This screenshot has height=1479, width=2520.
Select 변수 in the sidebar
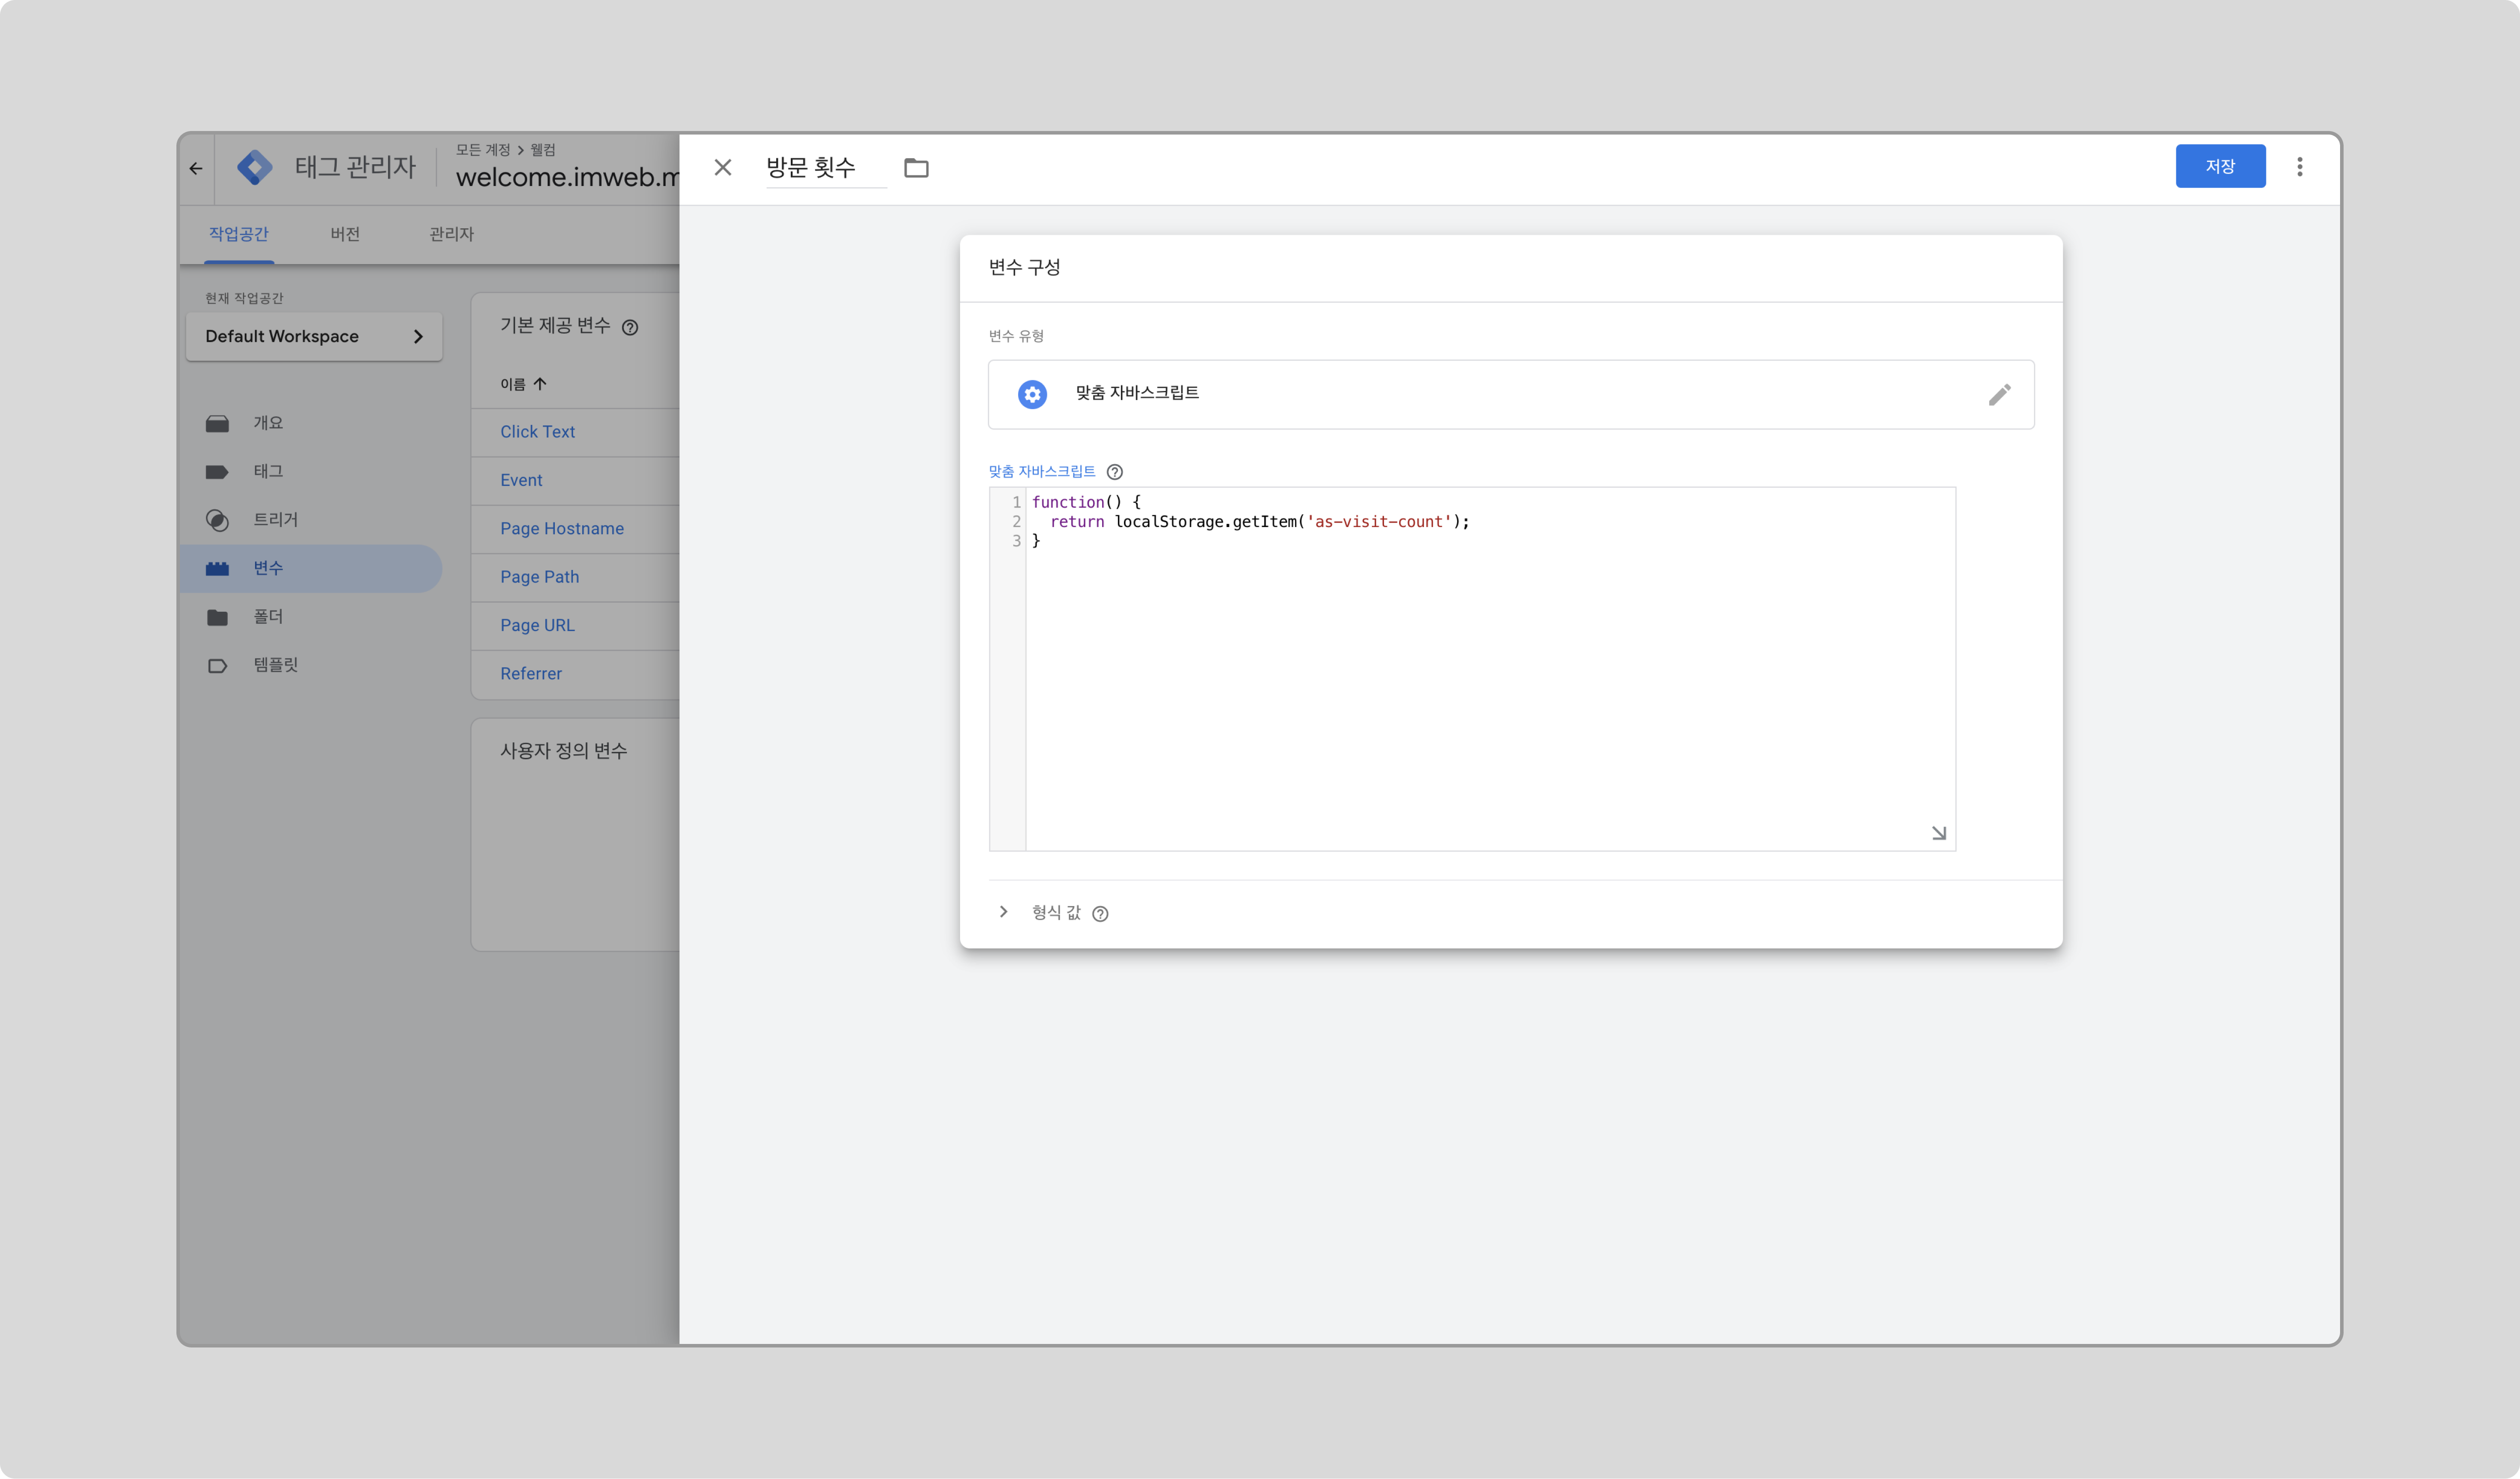click(x=311, y=568)
